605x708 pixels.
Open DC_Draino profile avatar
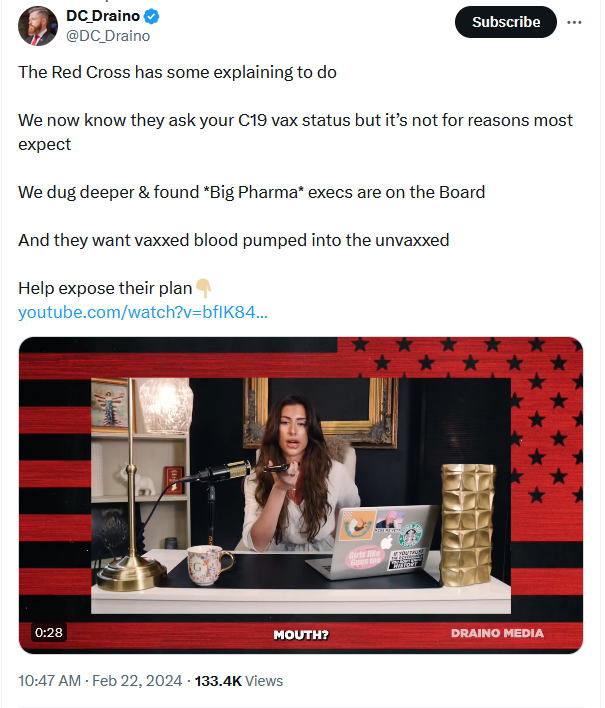[38, 26]
